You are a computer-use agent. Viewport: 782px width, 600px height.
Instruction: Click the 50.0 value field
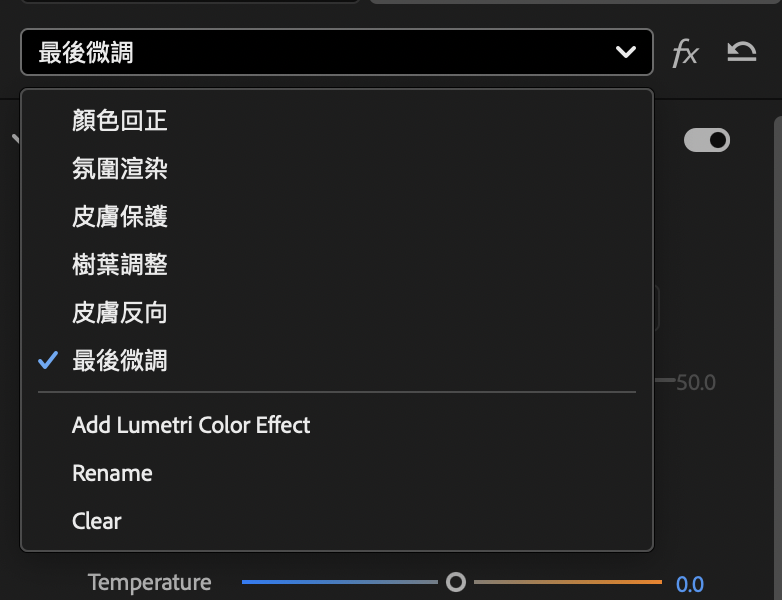point(696,382)
